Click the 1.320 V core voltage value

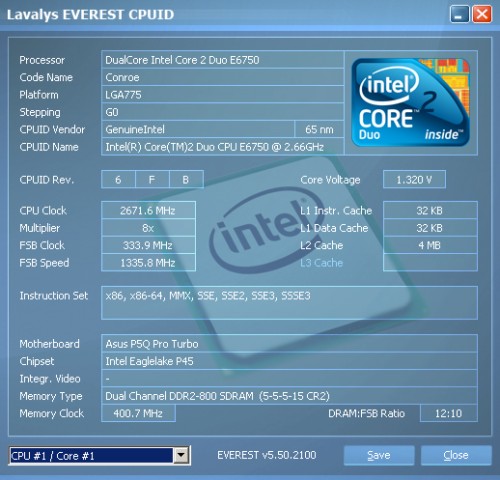coord(414,180)
